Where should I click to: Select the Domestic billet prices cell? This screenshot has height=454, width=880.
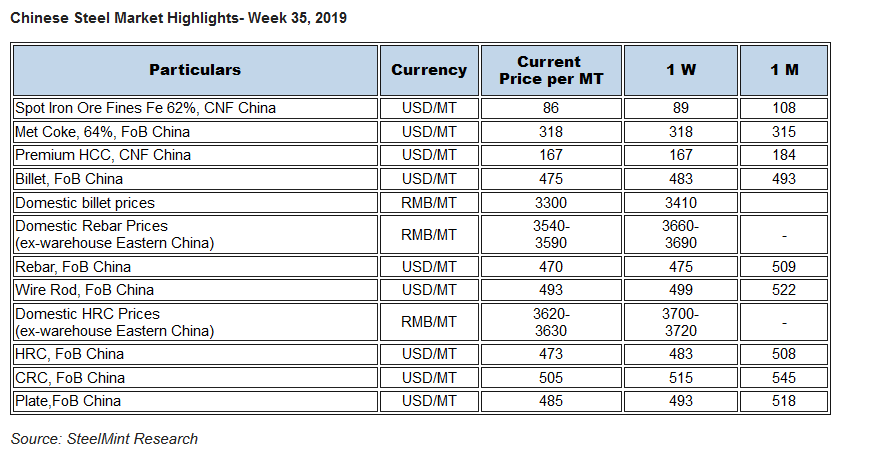[x=195, y=203]
